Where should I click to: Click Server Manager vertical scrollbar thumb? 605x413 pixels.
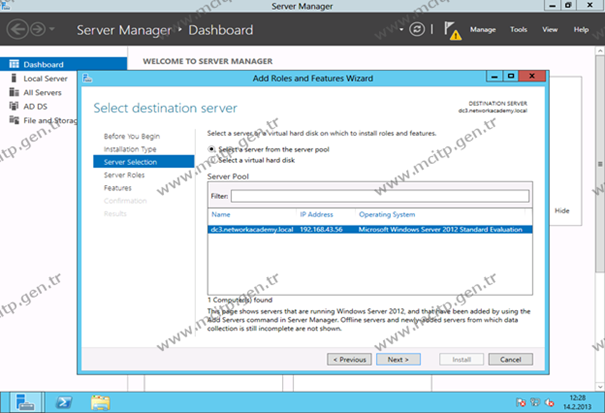pyautogui.click(x=600, y=164)
